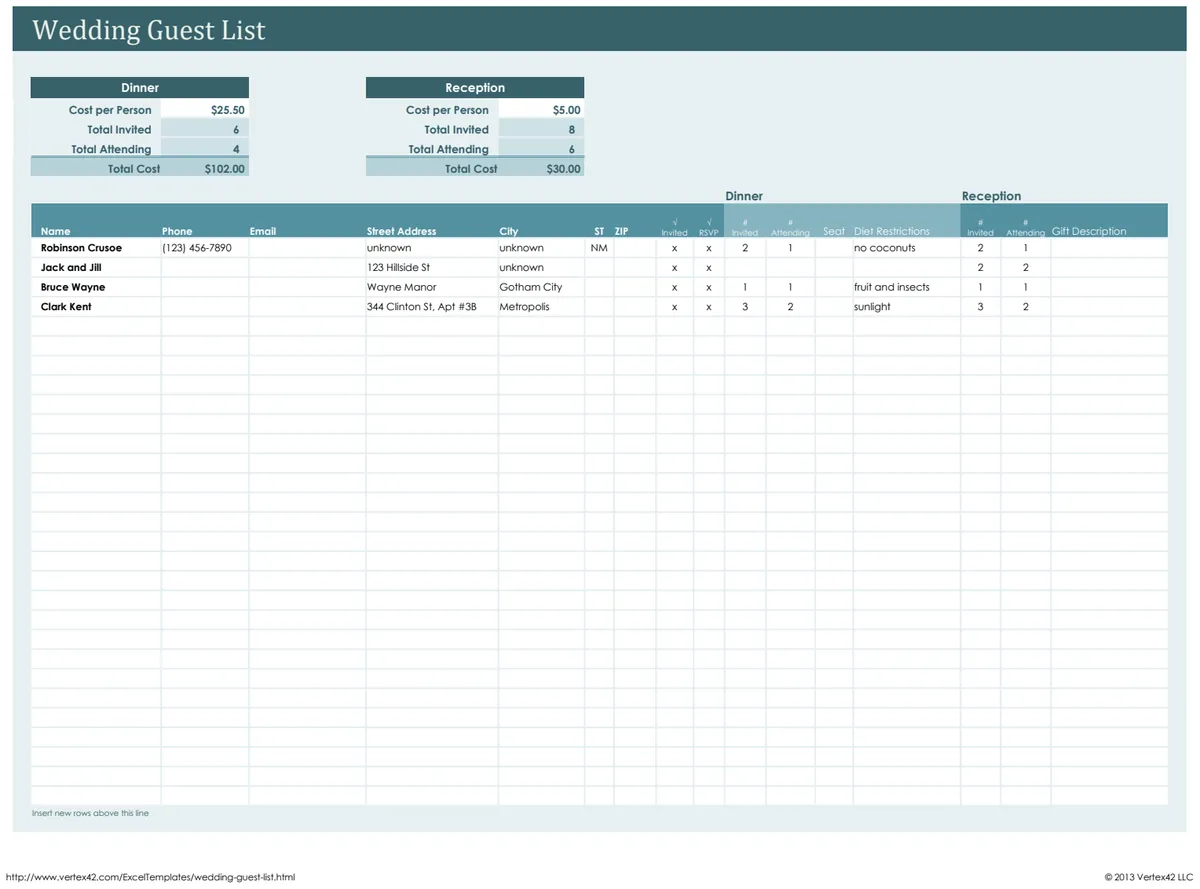
Task: Click the 'Insert new rows above this line' note
Action: pyautogui.click(x=90, y=814)
